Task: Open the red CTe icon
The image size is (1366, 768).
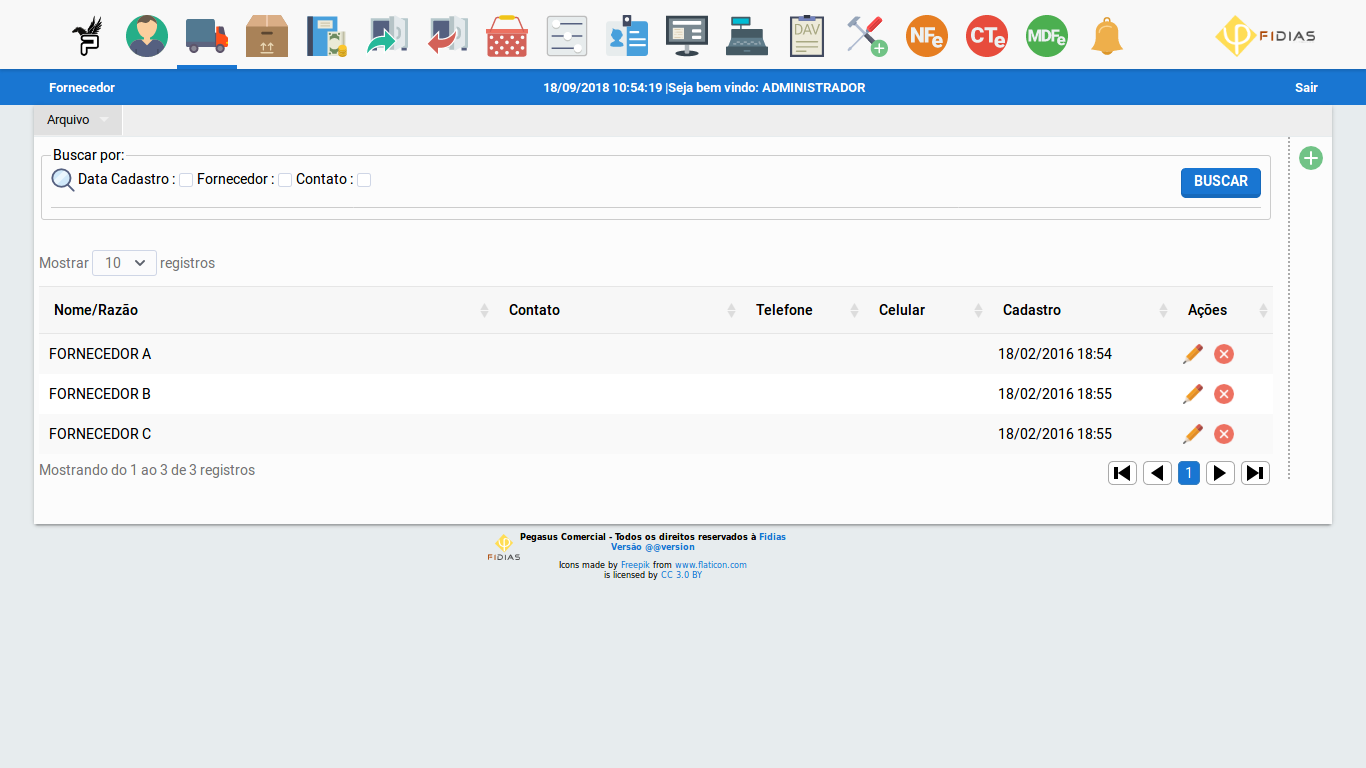Action: 986,36
